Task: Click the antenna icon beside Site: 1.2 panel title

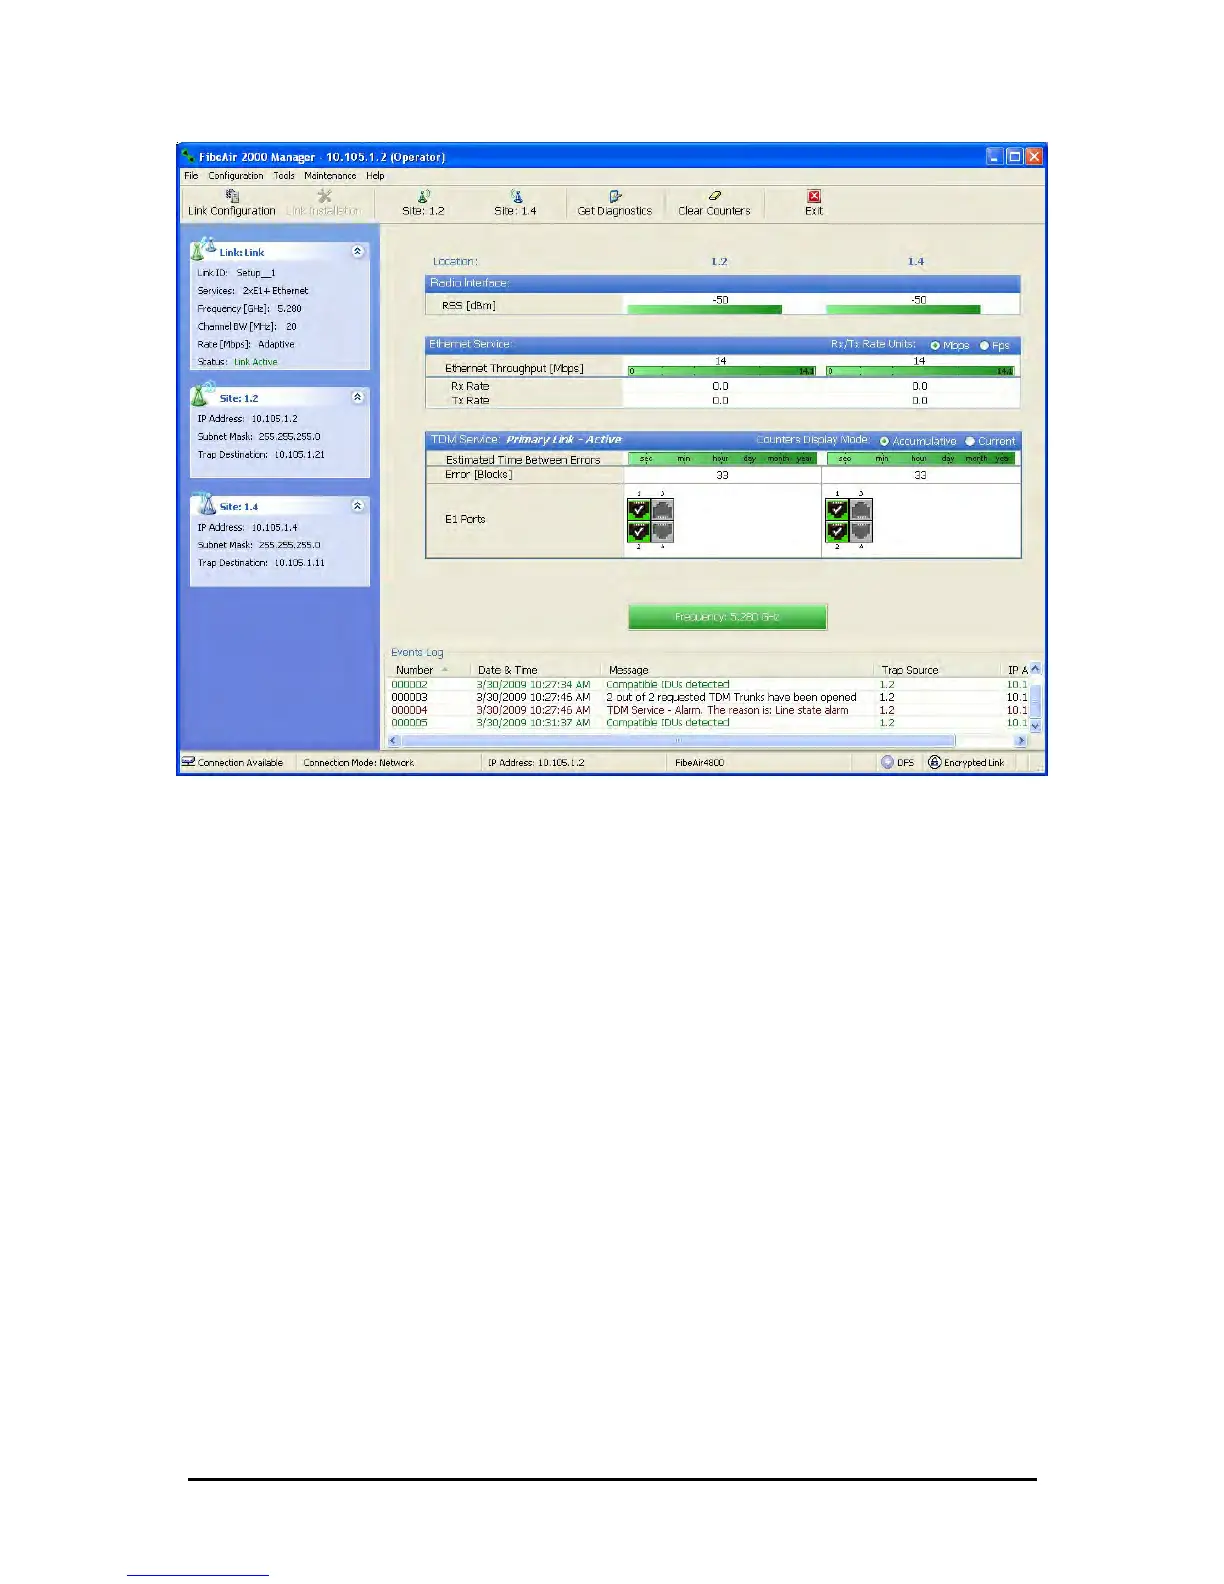Action: point(204,394)
